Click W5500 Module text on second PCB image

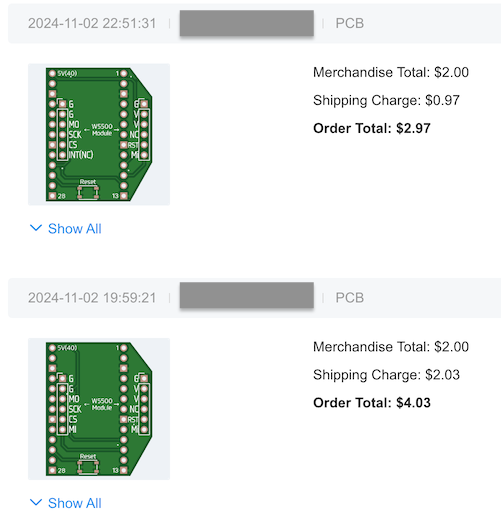pyautogui.click(x=102, y=404)
